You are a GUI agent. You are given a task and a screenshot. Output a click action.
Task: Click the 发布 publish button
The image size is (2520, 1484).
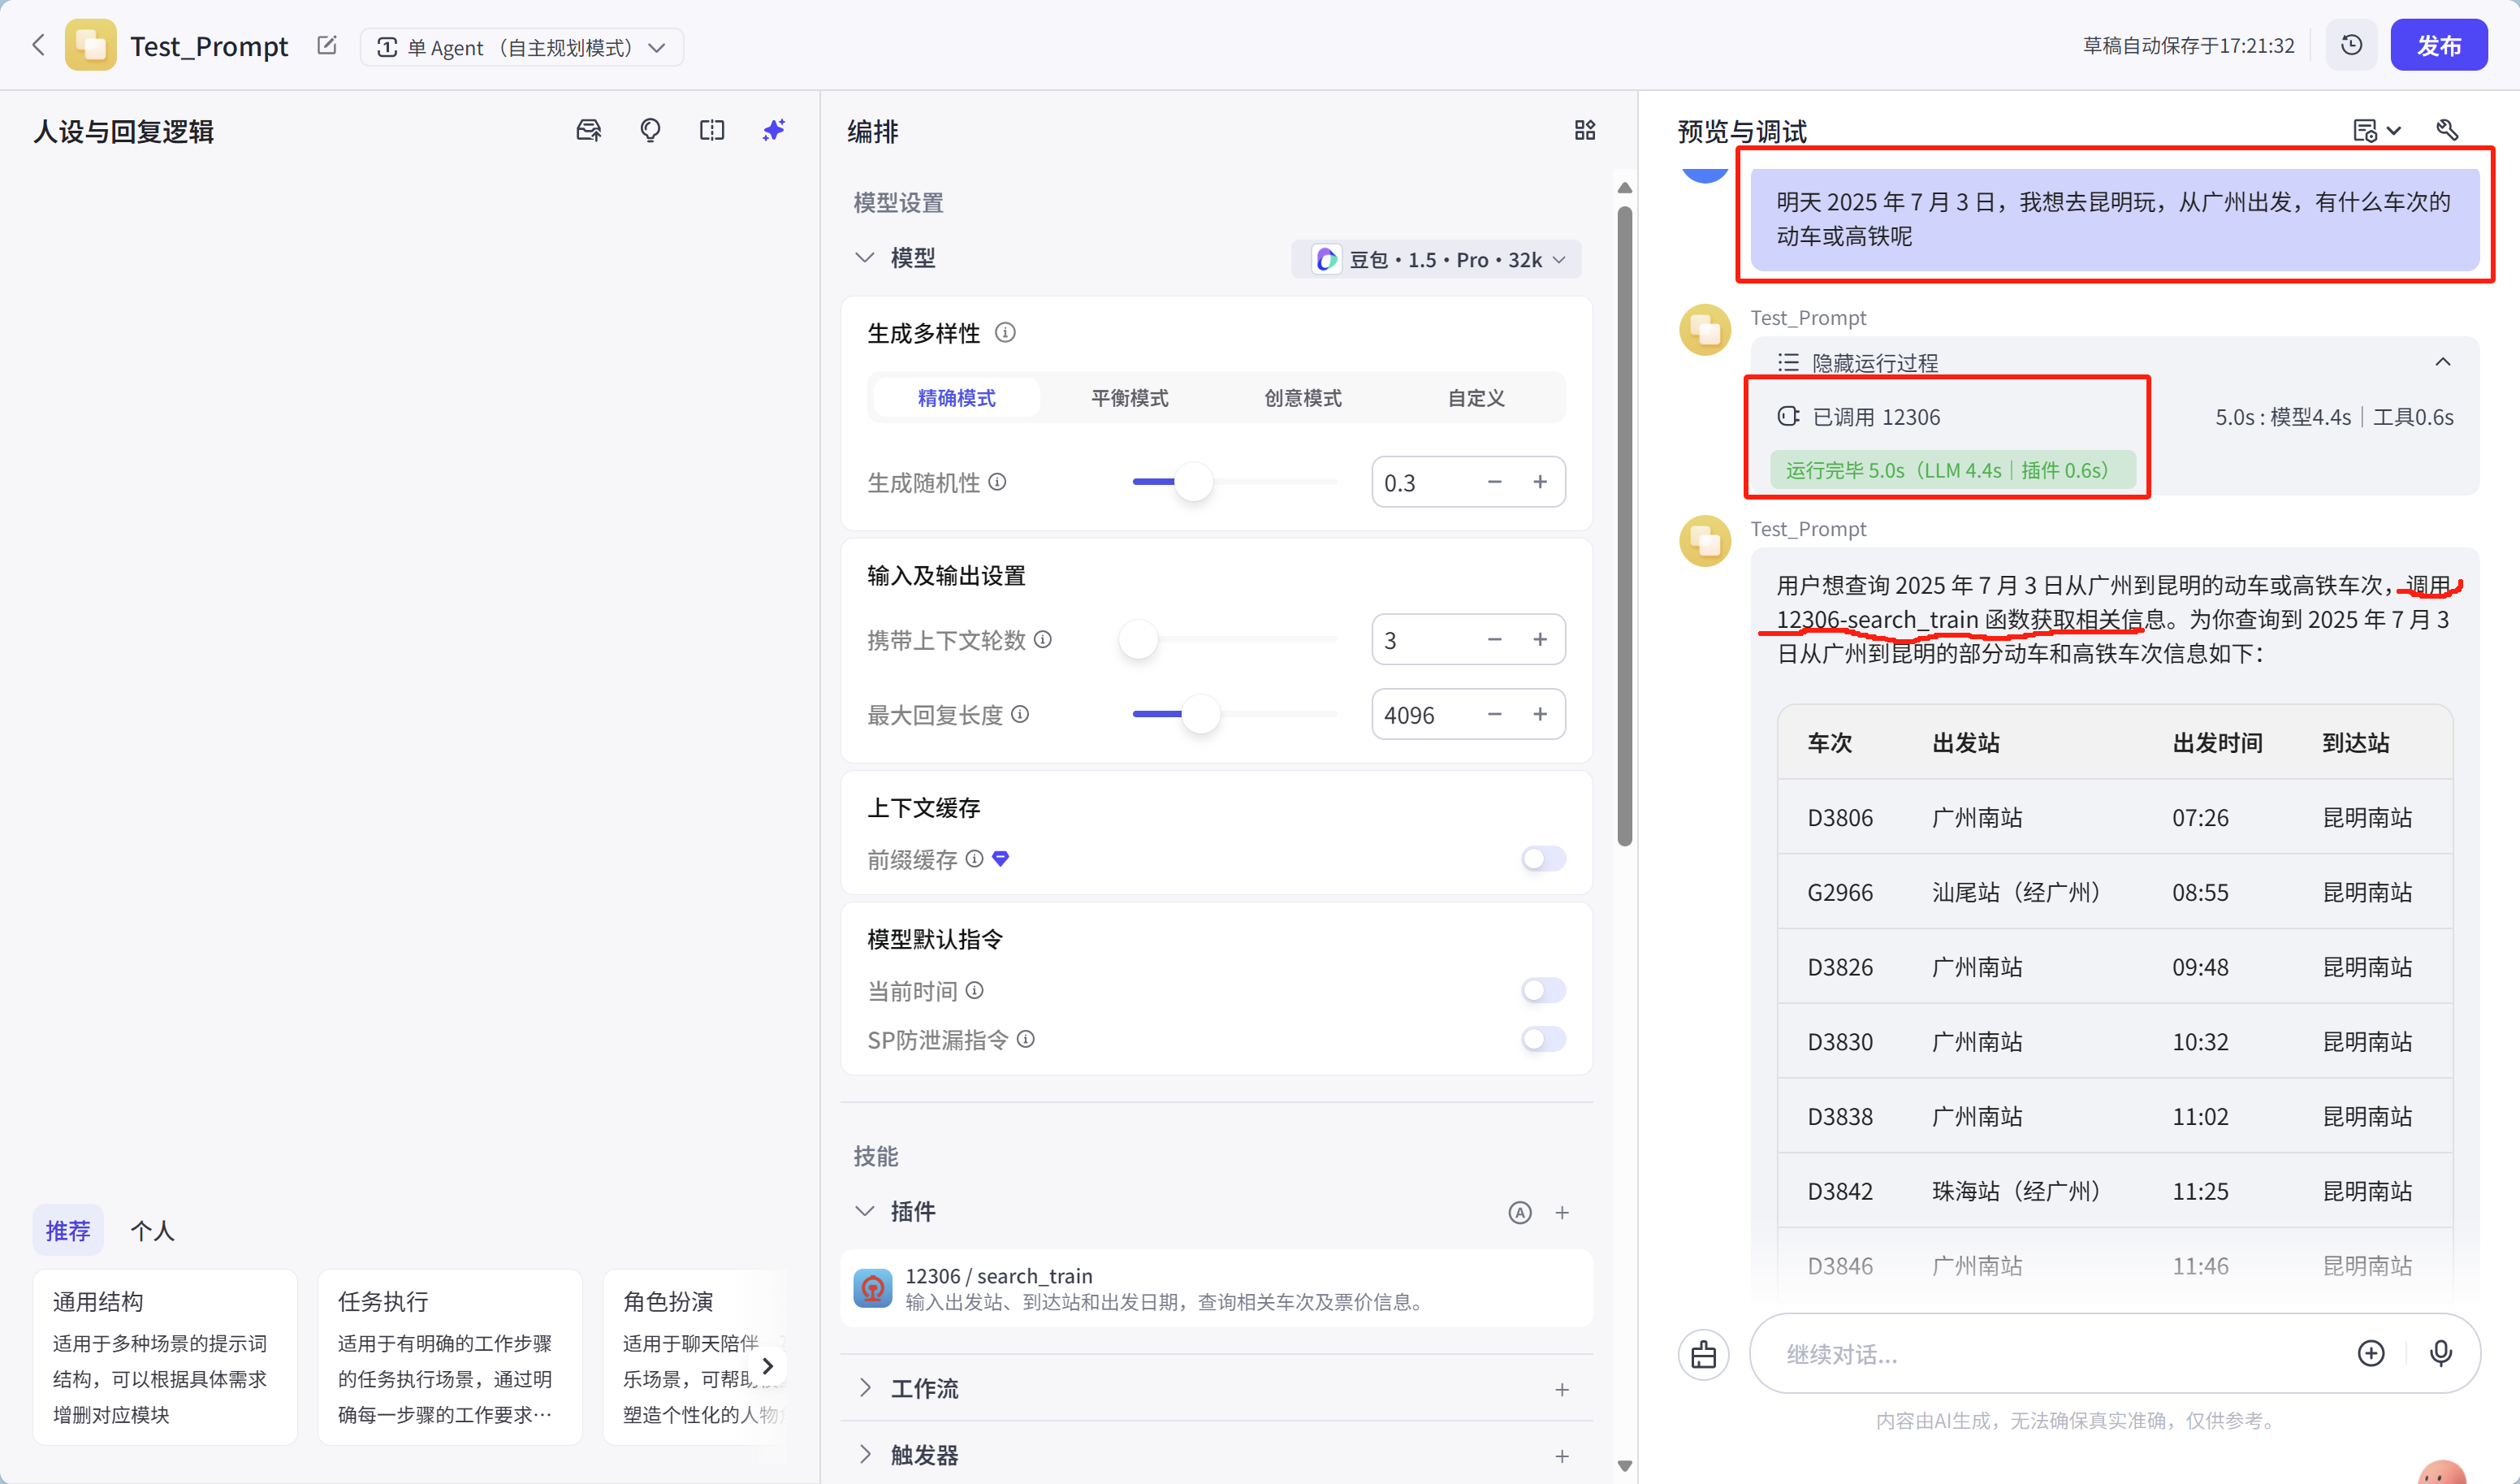click(x=2438, y=45)
